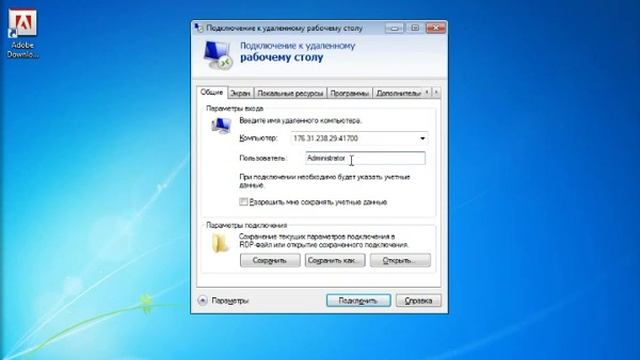This screenshot has width=640, height=360.
Task: Click the computer icon beside Параметры входа
Action: pos(221,126)
